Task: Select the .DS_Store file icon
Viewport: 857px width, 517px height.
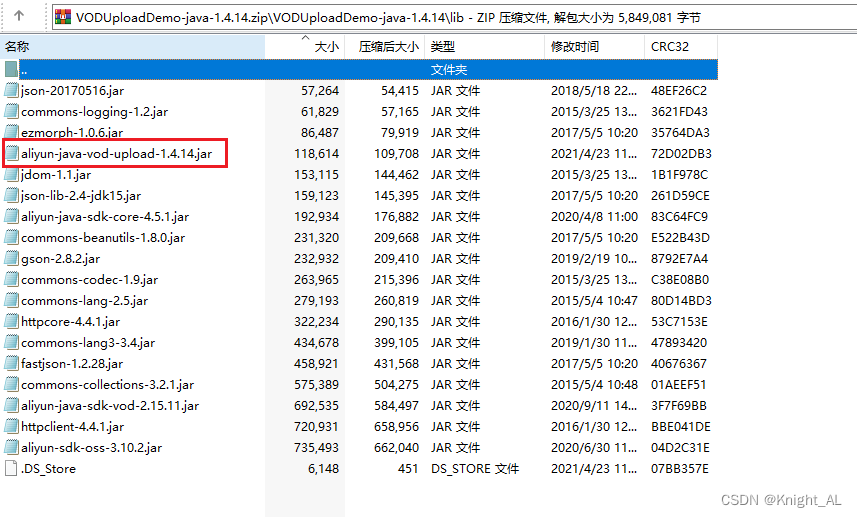Action: point(11,468)
